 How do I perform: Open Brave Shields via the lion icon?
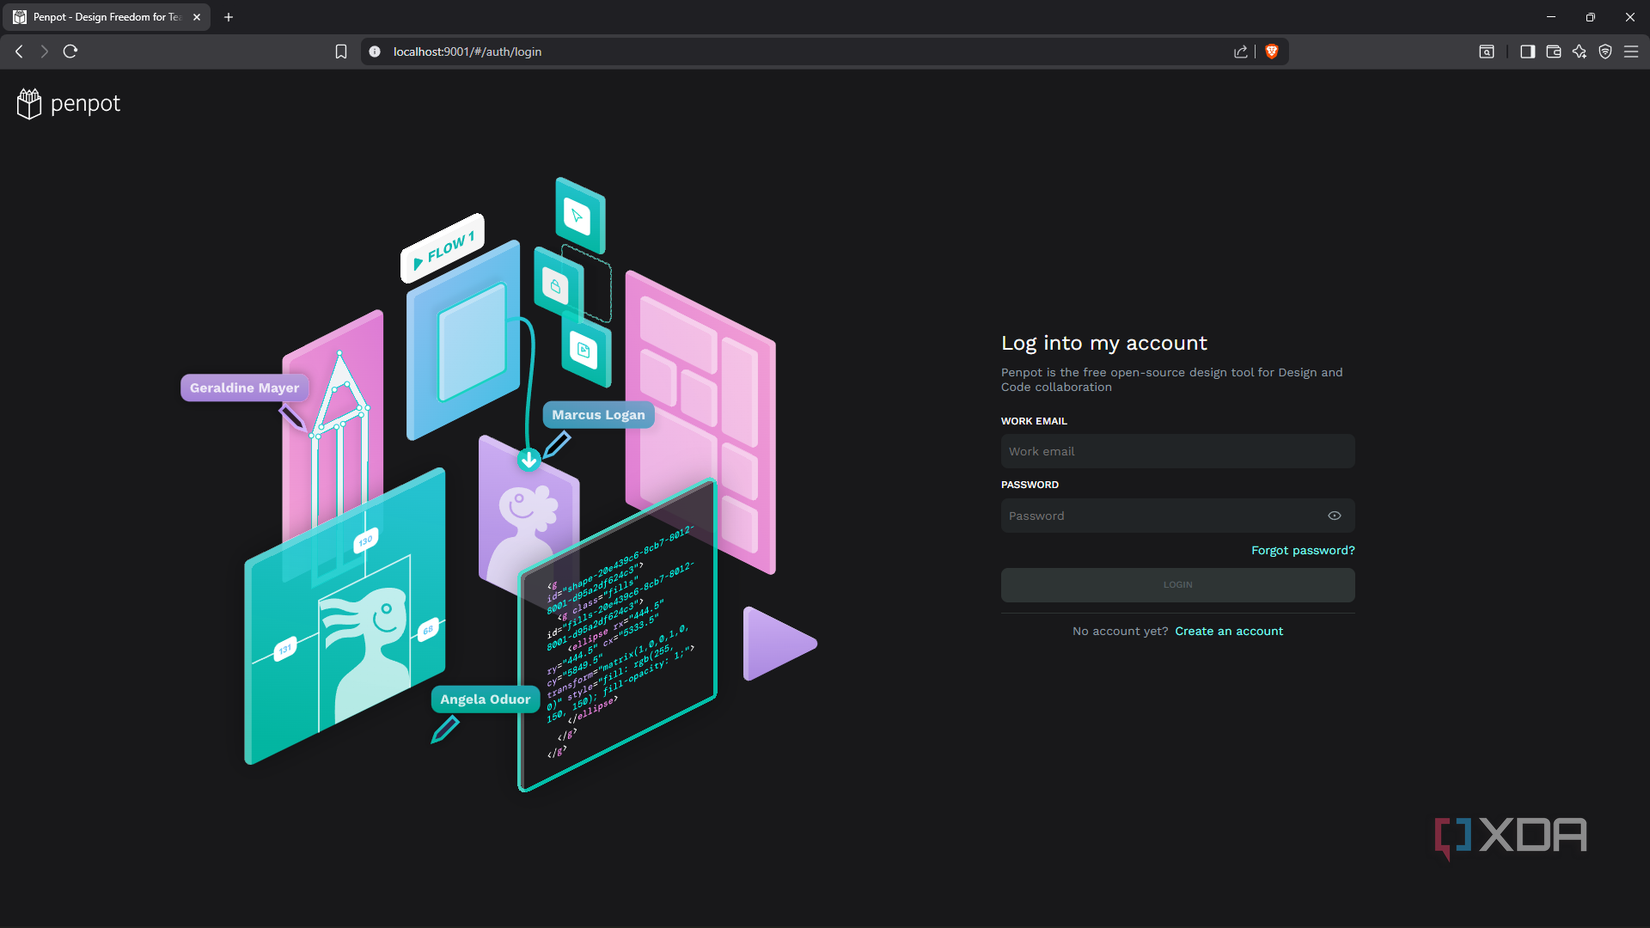point(1270,51)
